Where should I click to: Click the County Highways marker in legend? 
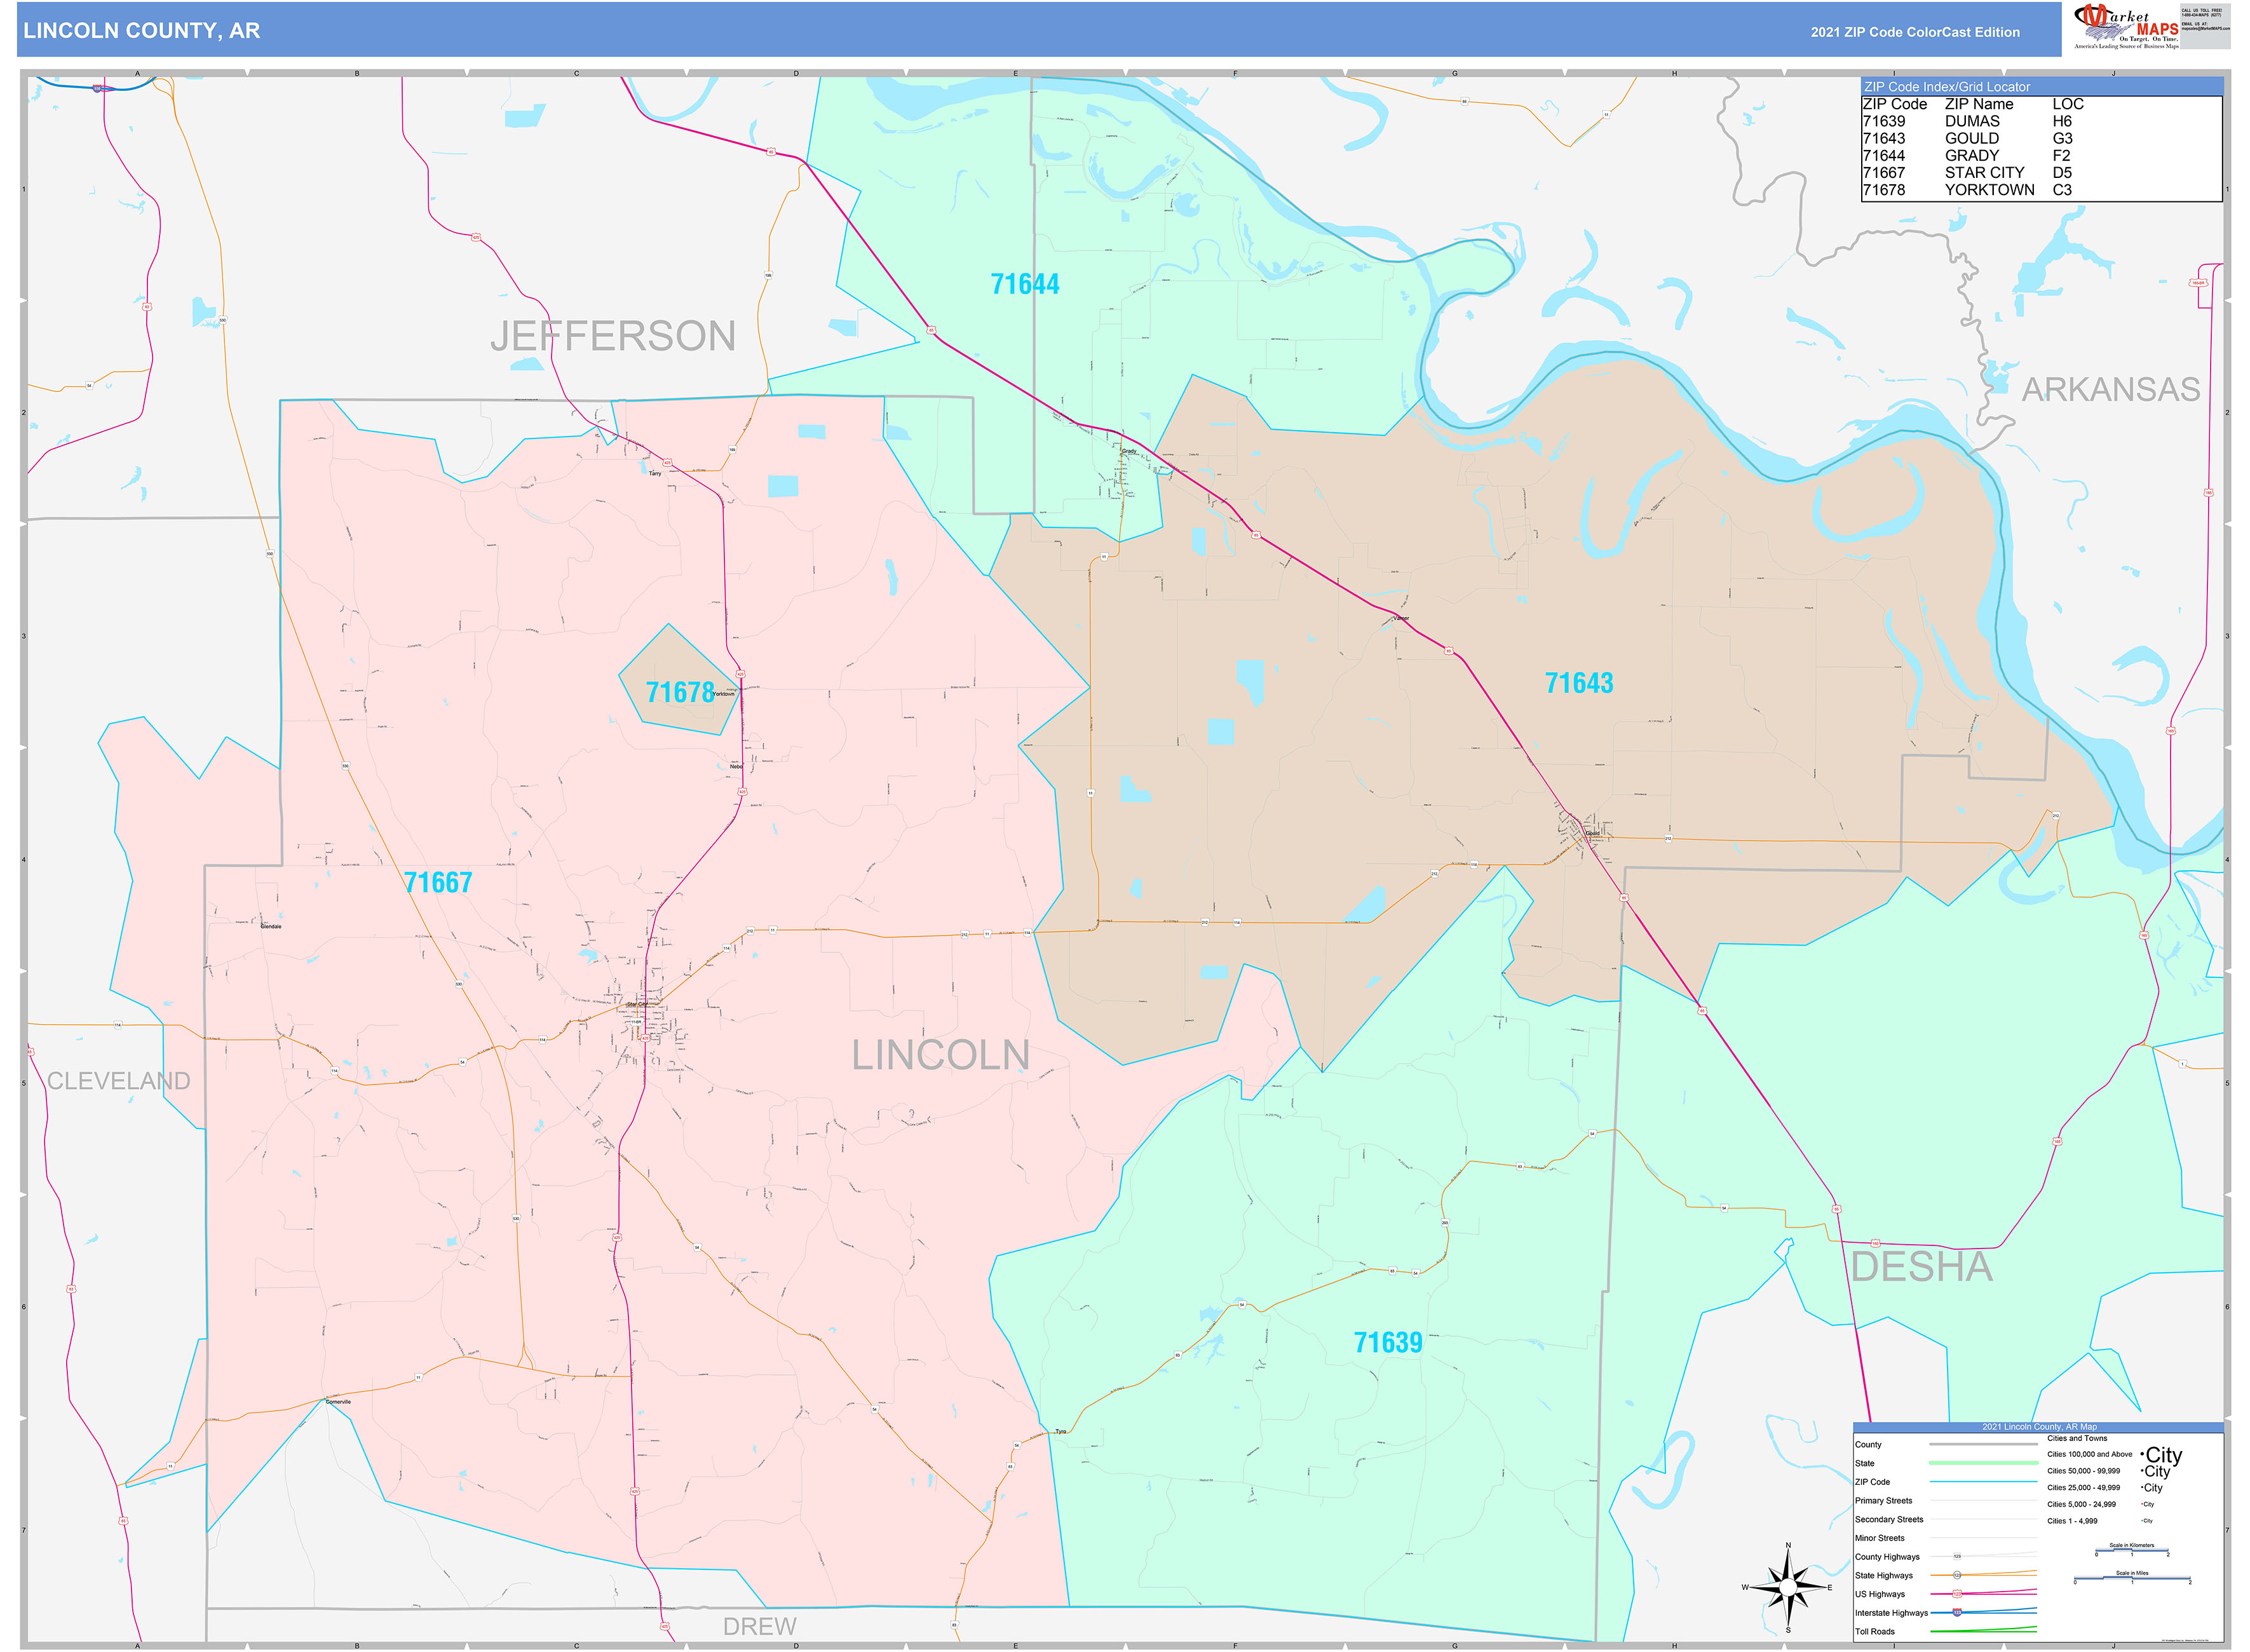tap(1956, 1555)
